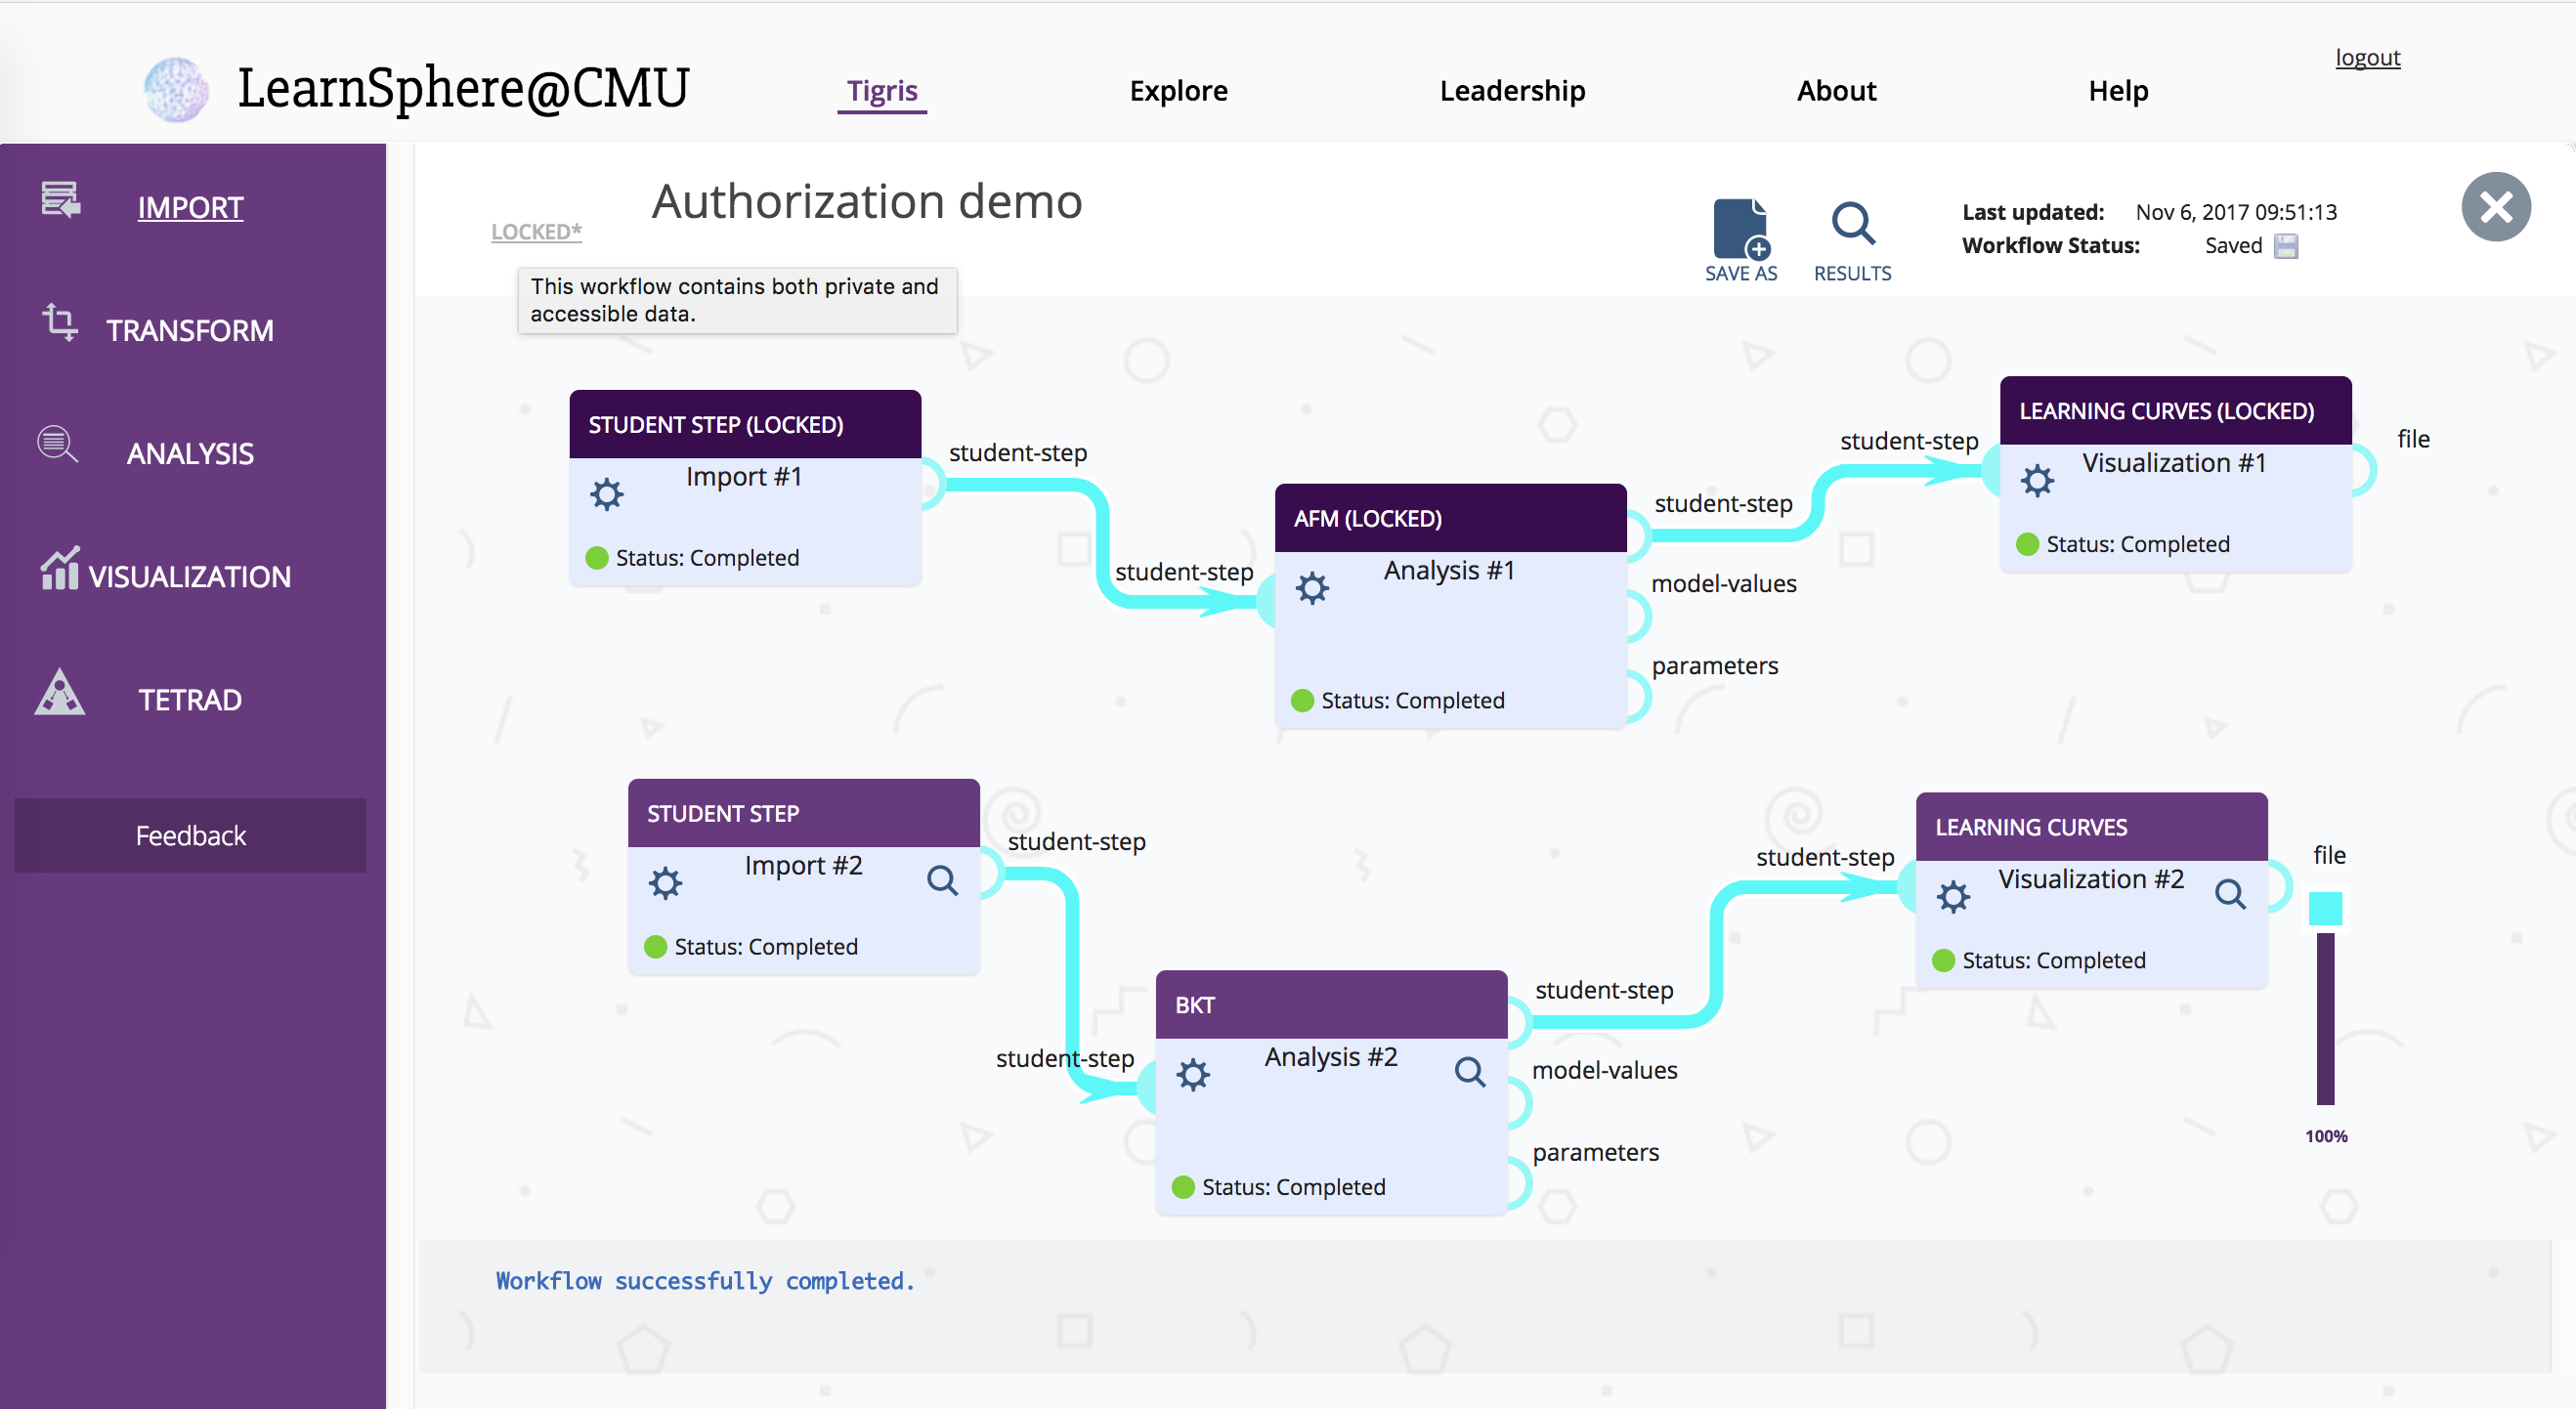Preview Analysis #2 results with magnifier
The image size is (2576, 1409).
1470,1072
